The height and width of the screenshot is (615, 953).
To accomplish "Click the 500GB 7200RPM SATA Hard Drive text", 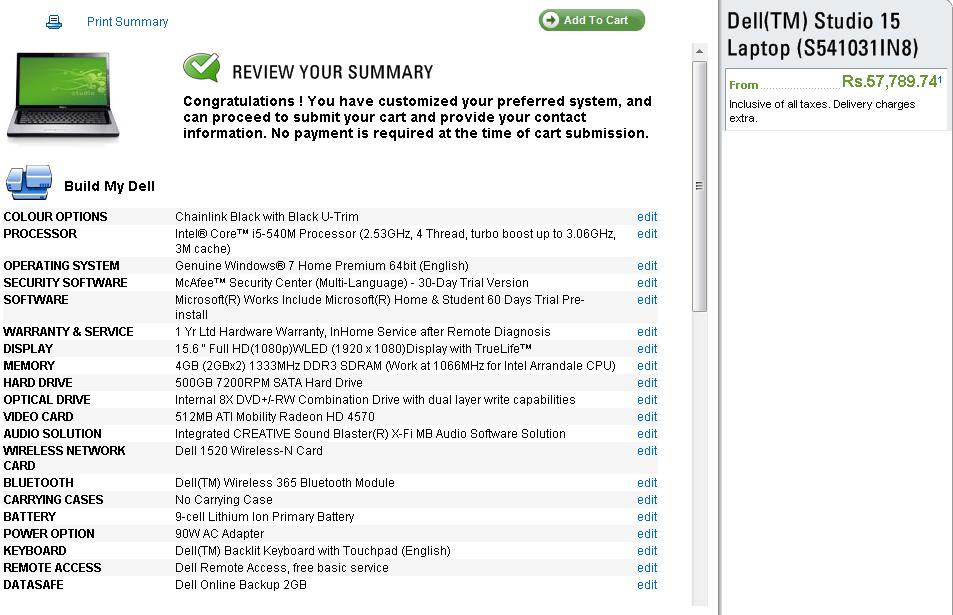I will 269,383.
